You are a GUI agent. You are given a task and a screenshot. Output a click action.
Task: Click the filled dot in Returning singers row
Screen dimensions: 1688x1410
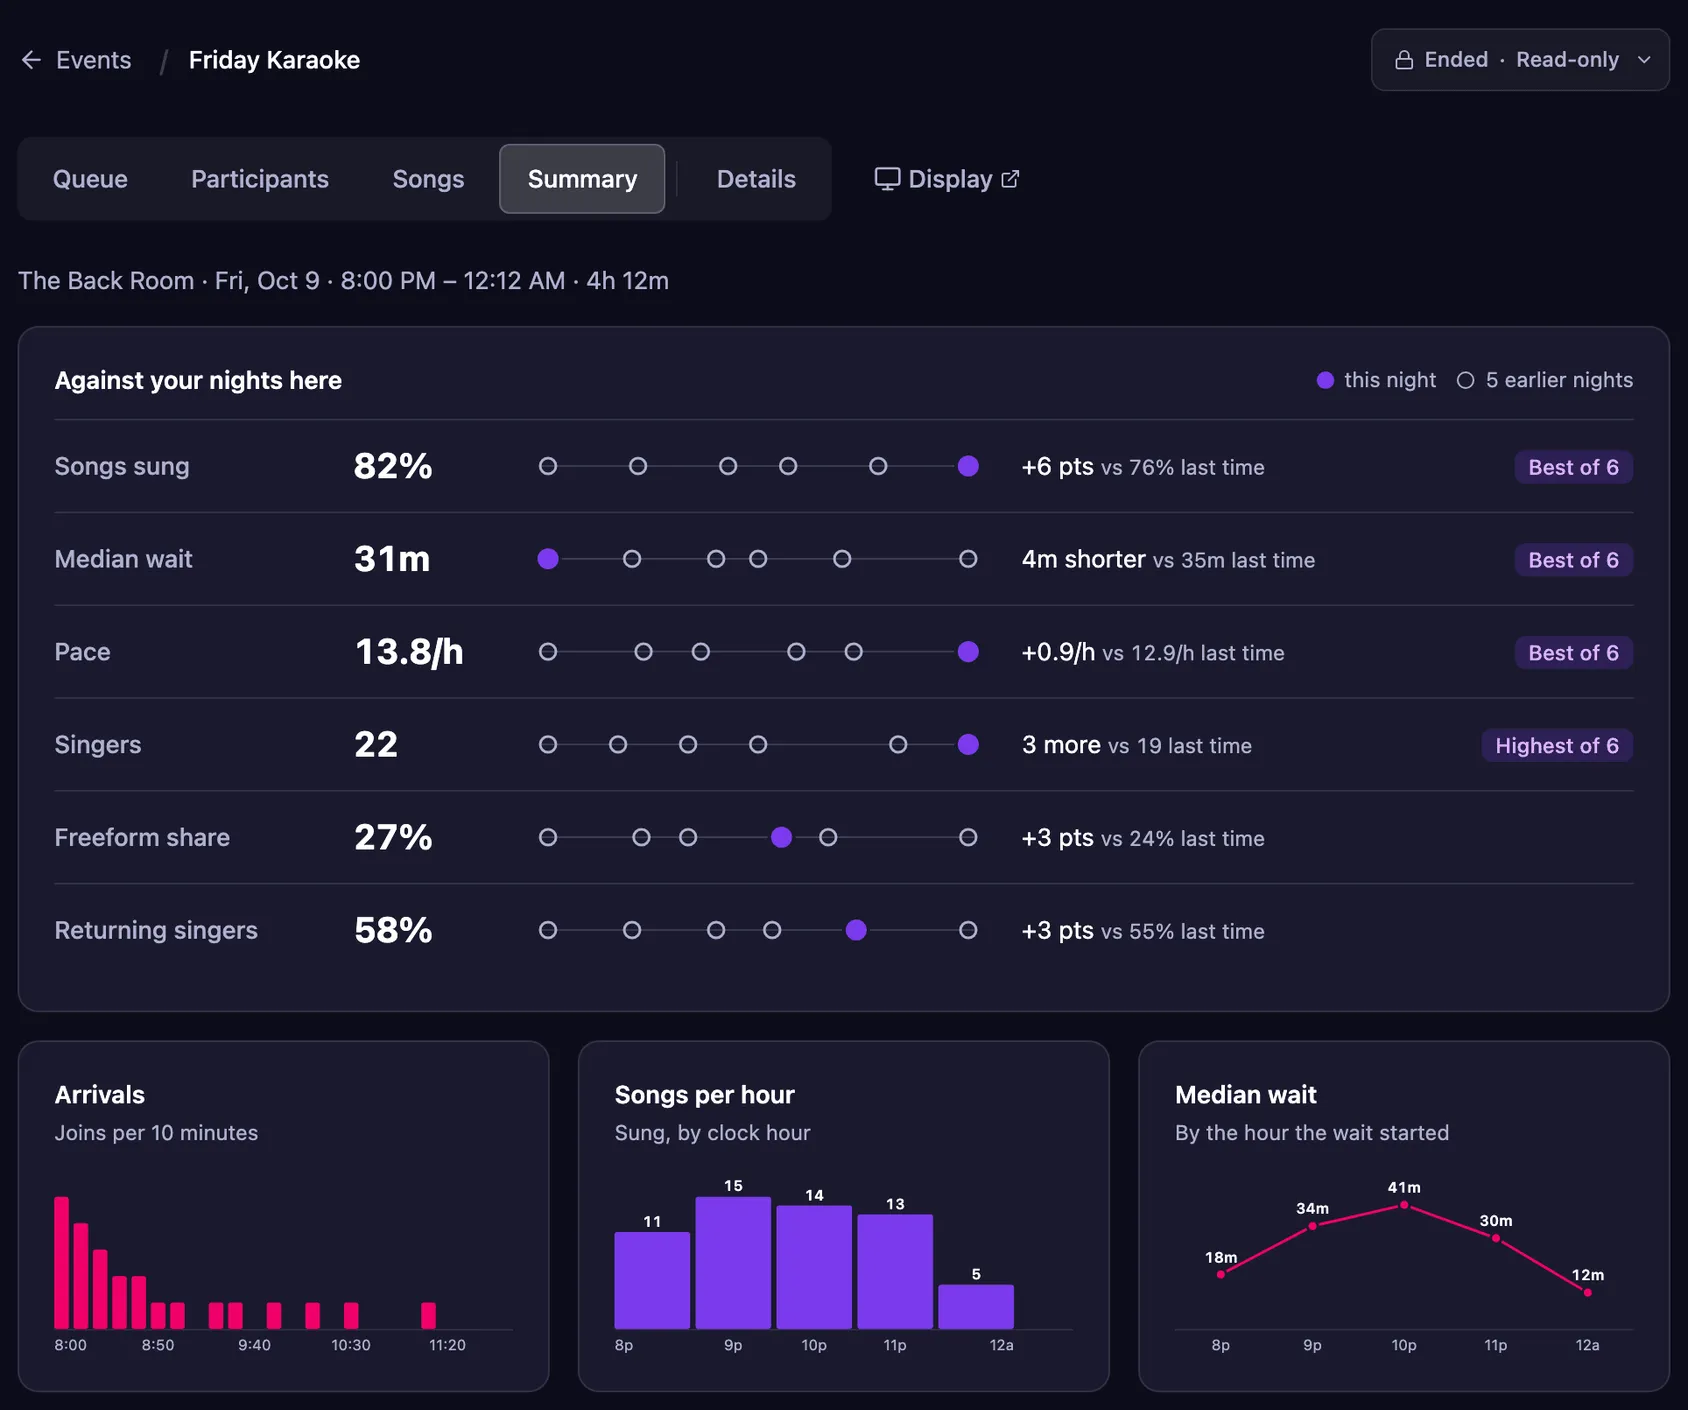(856, 930)
